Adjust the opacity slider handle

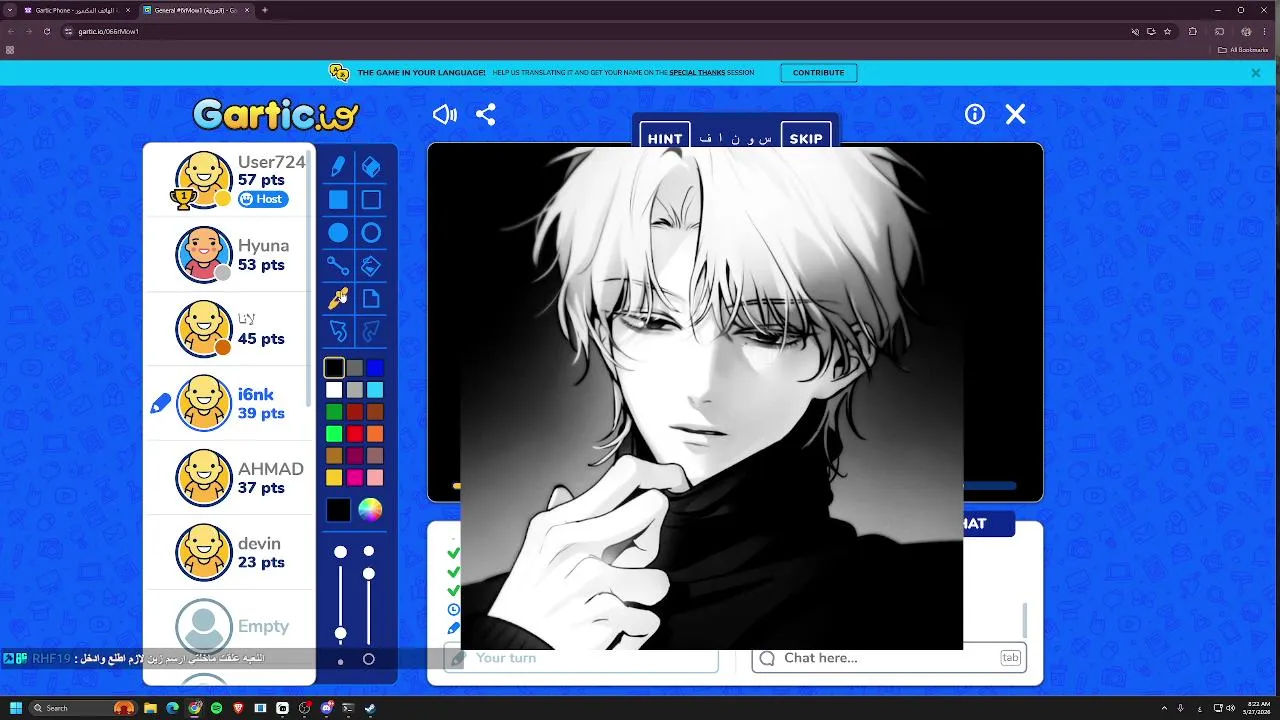(x=369, y=573)
